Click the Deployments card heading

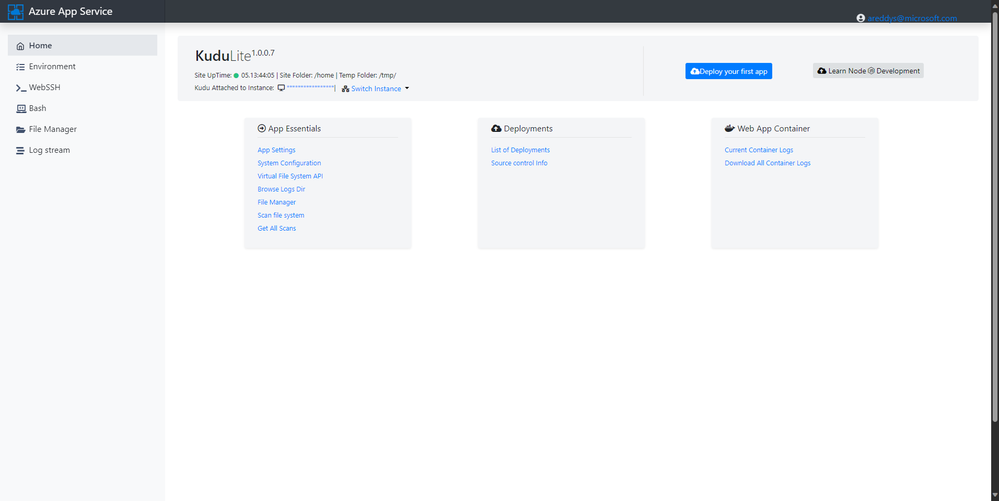click(x=528, y=128)
